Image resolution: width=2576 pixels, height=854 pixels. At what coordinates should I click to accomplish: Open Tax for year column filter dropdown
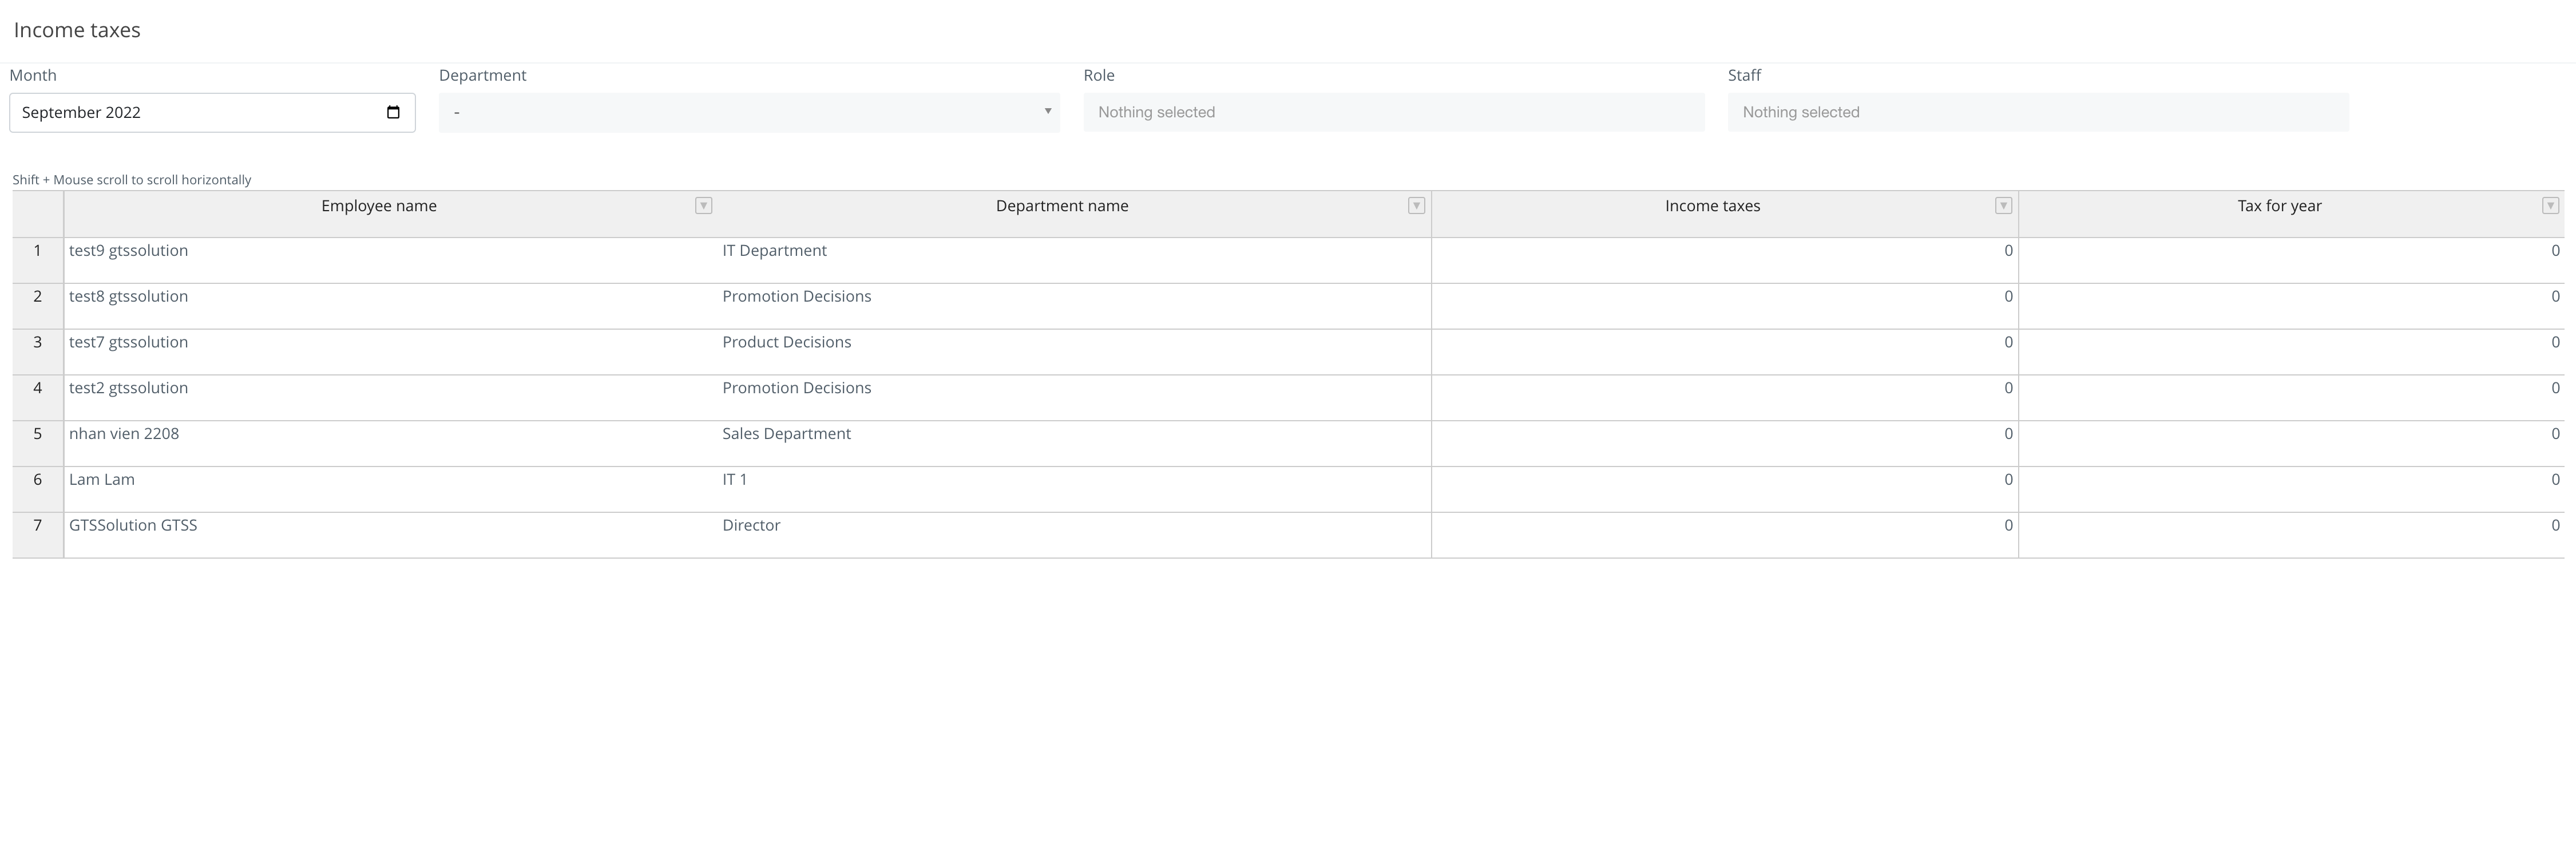click(x=2550, y=205)
